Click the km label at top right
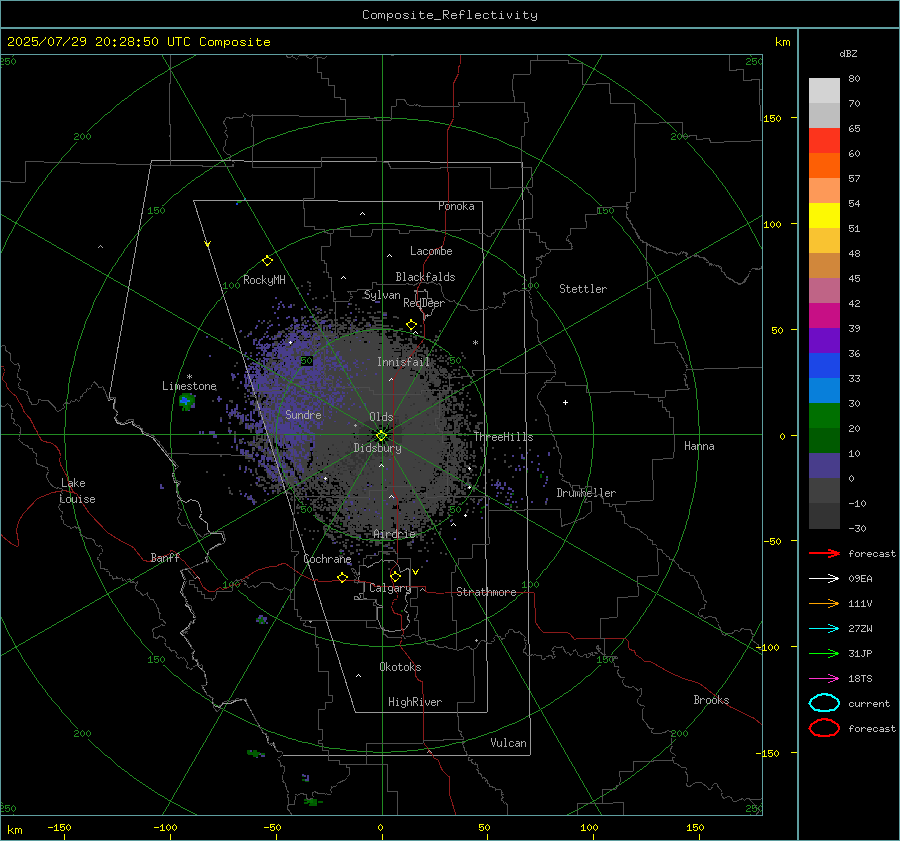The image size is (900, 841). (782, 42)
